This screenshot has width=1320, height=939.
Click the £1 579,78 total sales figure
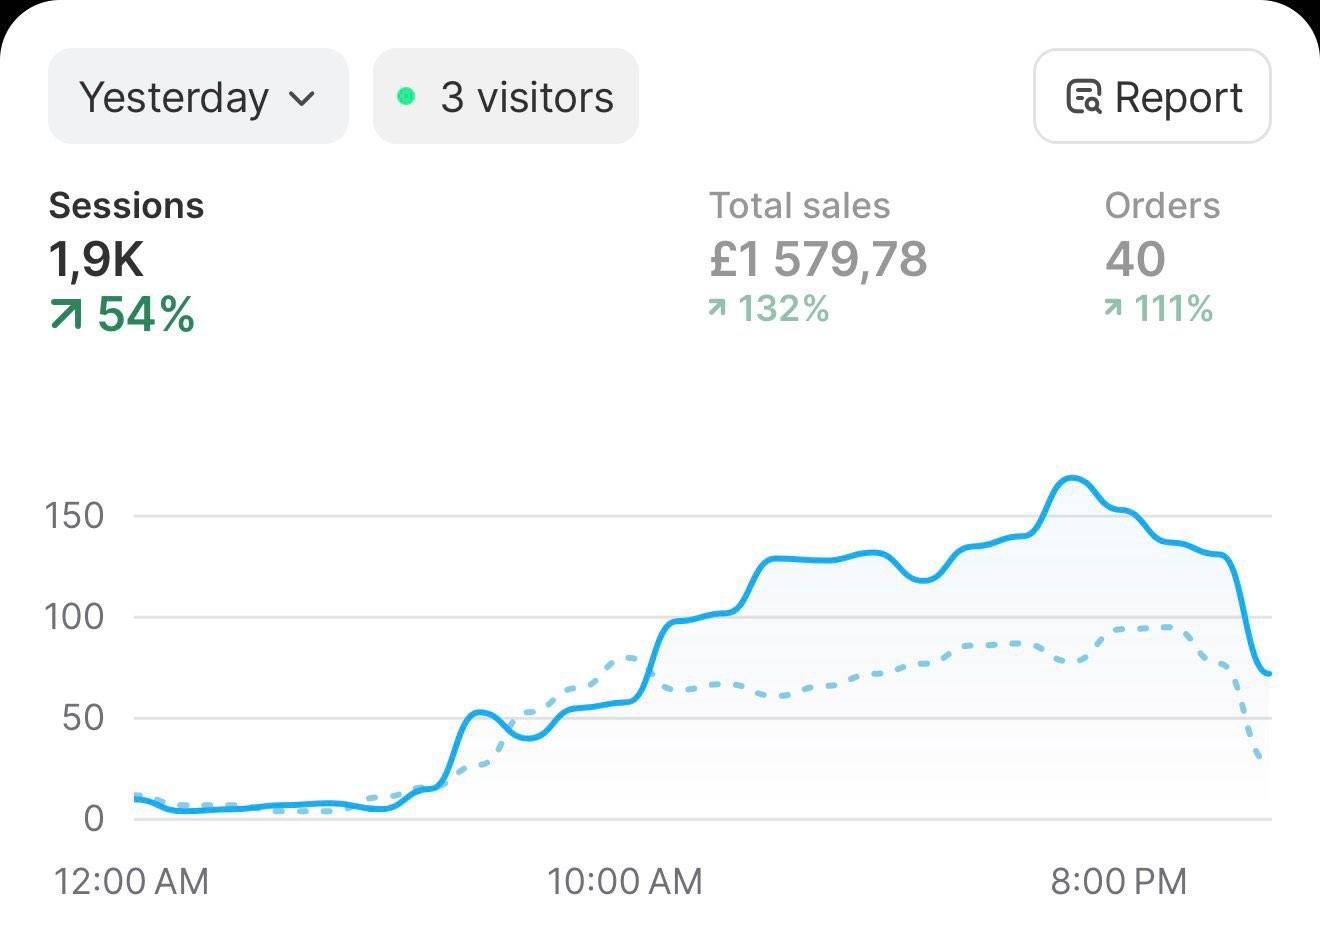click(x=818, y=259)
